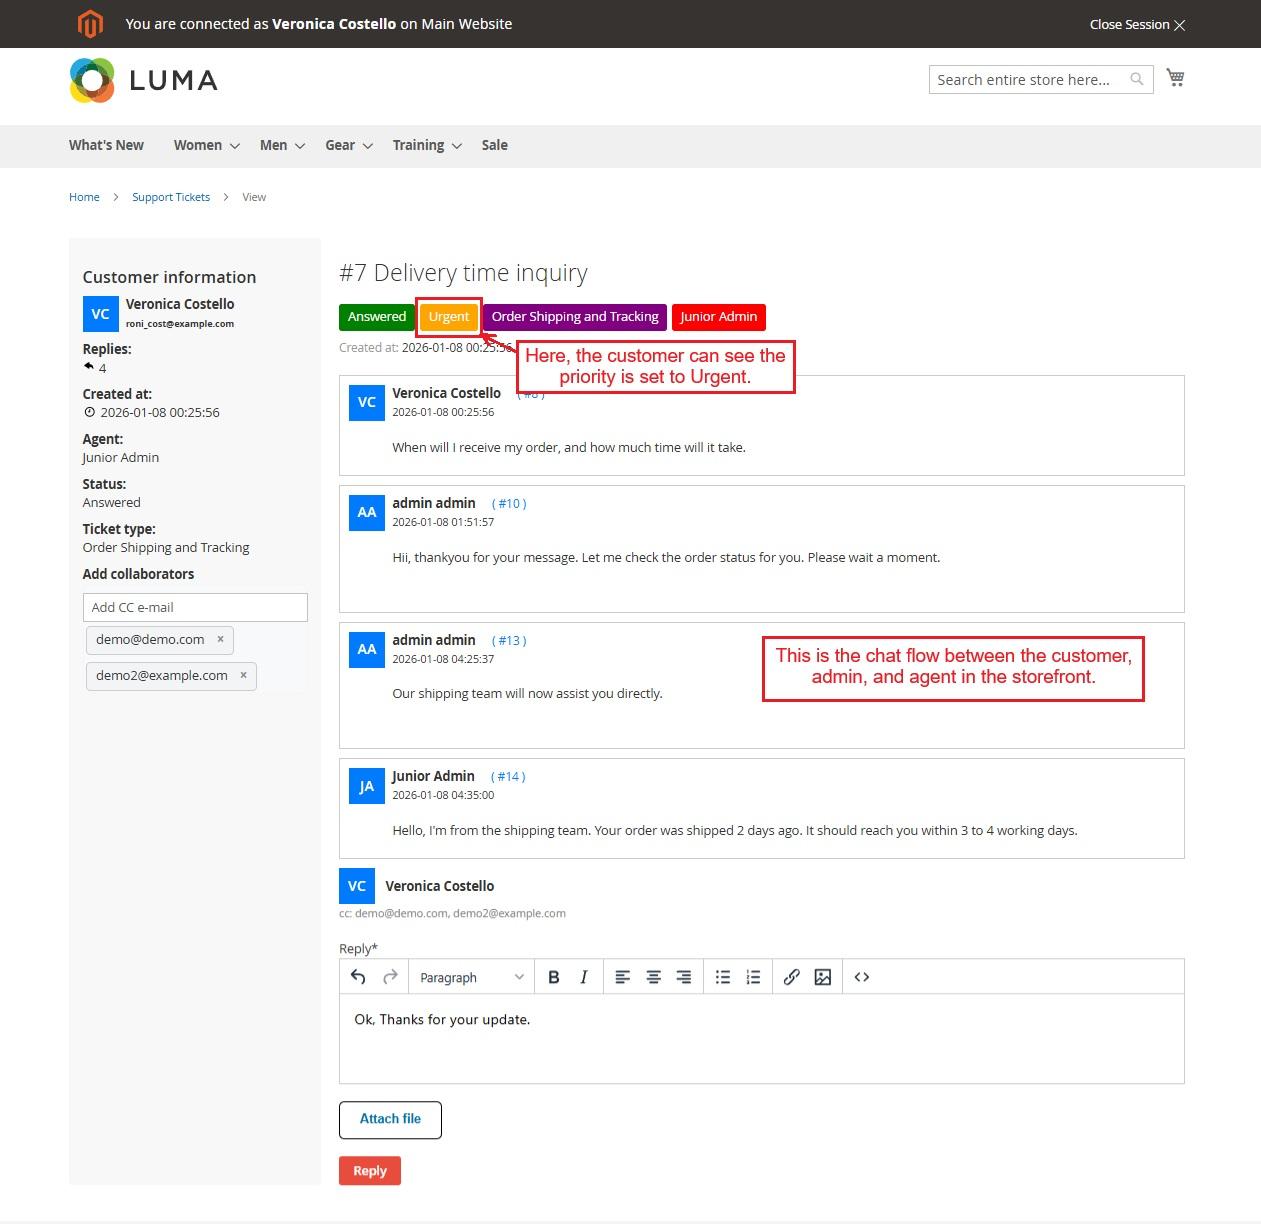Image resolution: width=1261 pixels, height=1224 pixels.
Task: Click the Add CC e-mail field
Action: tap(195, 607)
